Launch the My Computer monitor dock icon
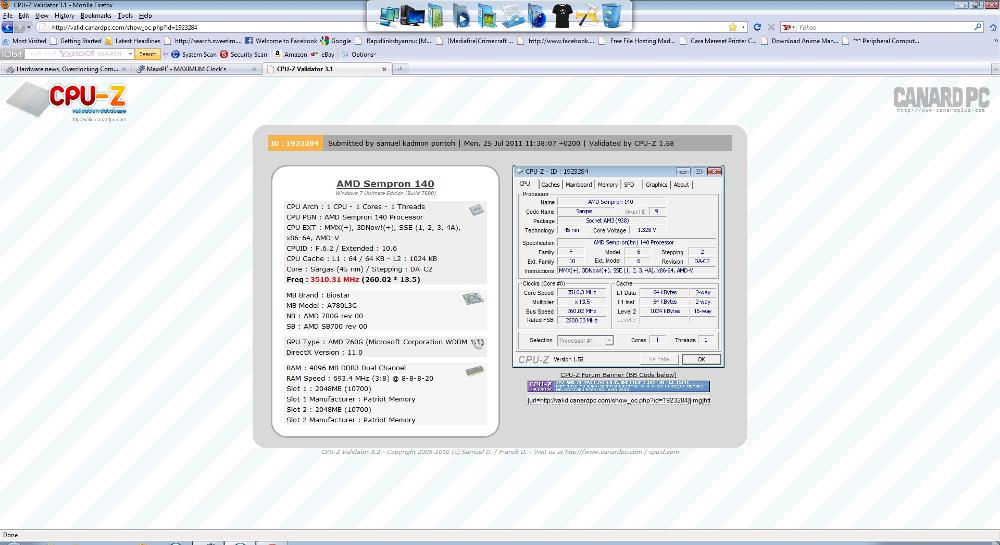Screen dimensions: 1000x545 [412, 17]
